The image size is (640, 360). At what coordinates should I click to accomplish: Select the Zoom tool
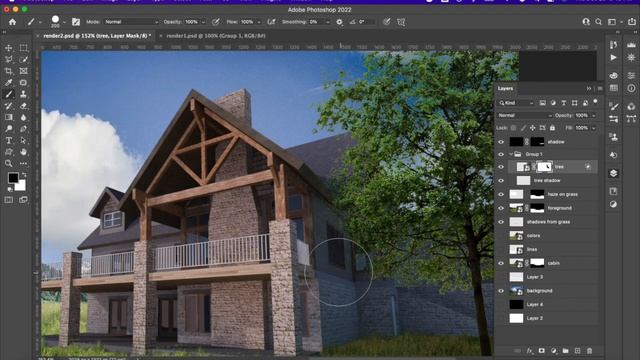tap(9, 163)
